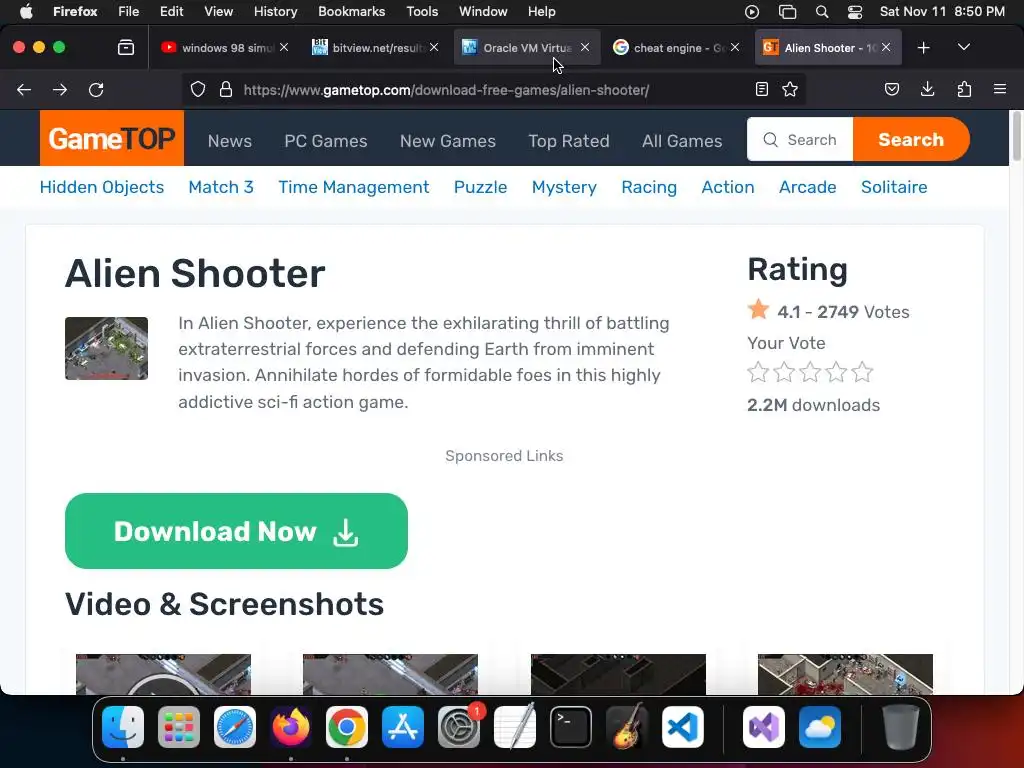Open the Top Rated navigation link

(569, 141)
